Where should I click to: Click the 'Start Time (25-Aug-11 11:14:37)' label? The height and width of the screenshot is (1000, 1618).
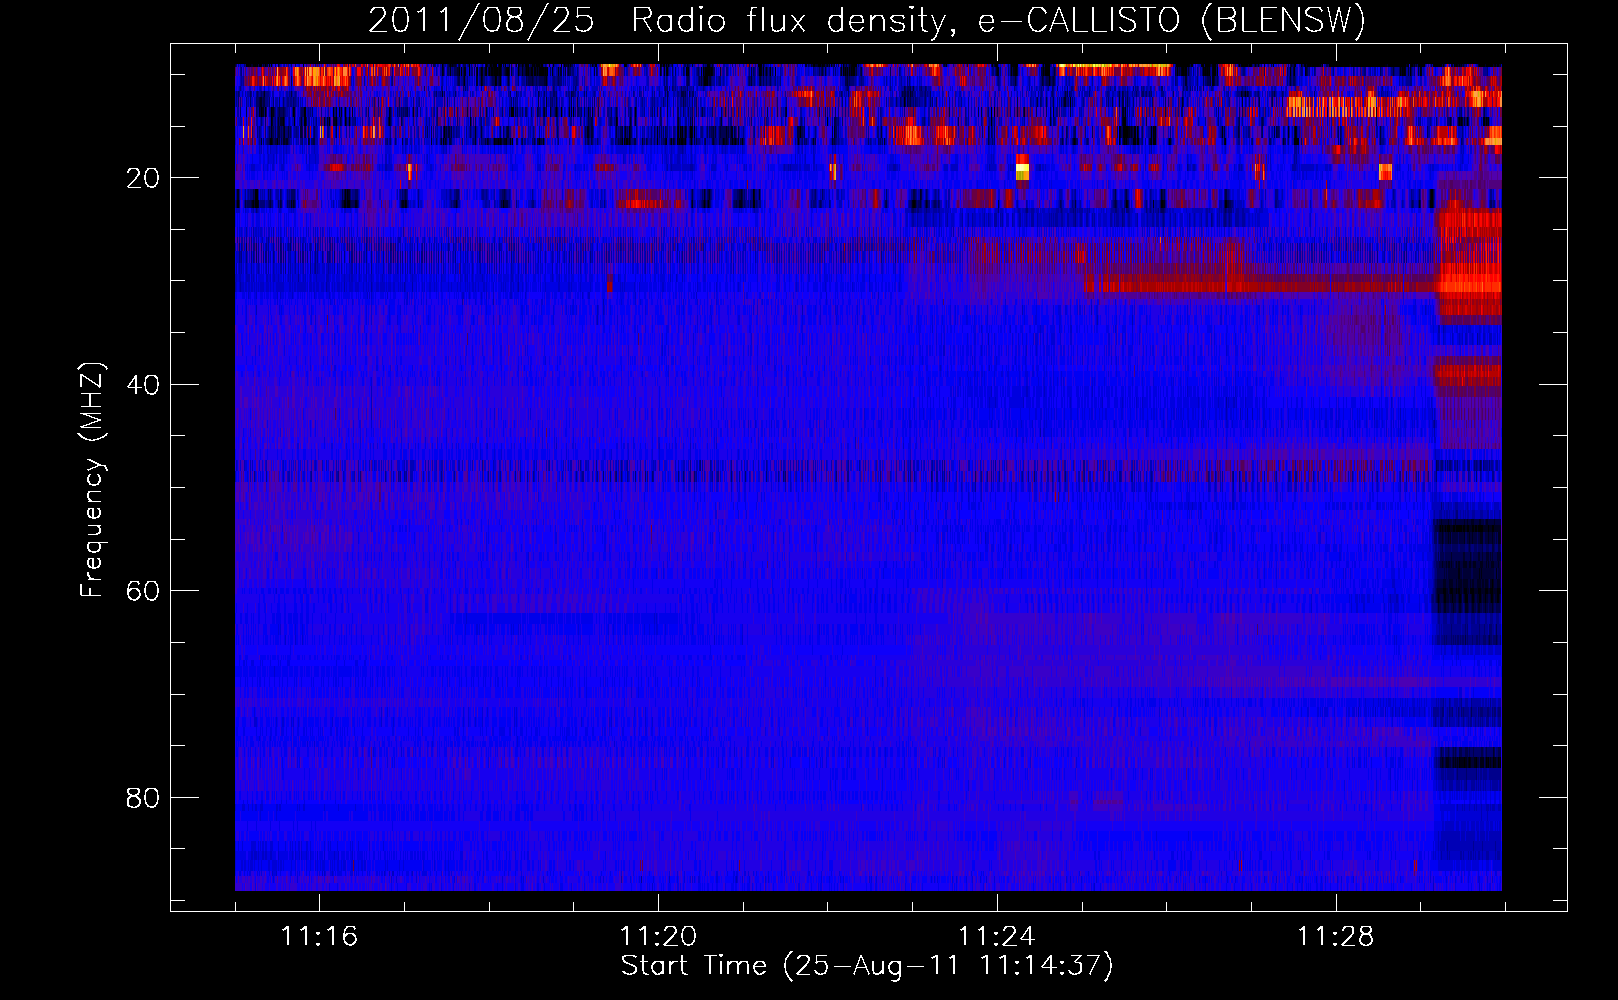click(x=867, y=966)
